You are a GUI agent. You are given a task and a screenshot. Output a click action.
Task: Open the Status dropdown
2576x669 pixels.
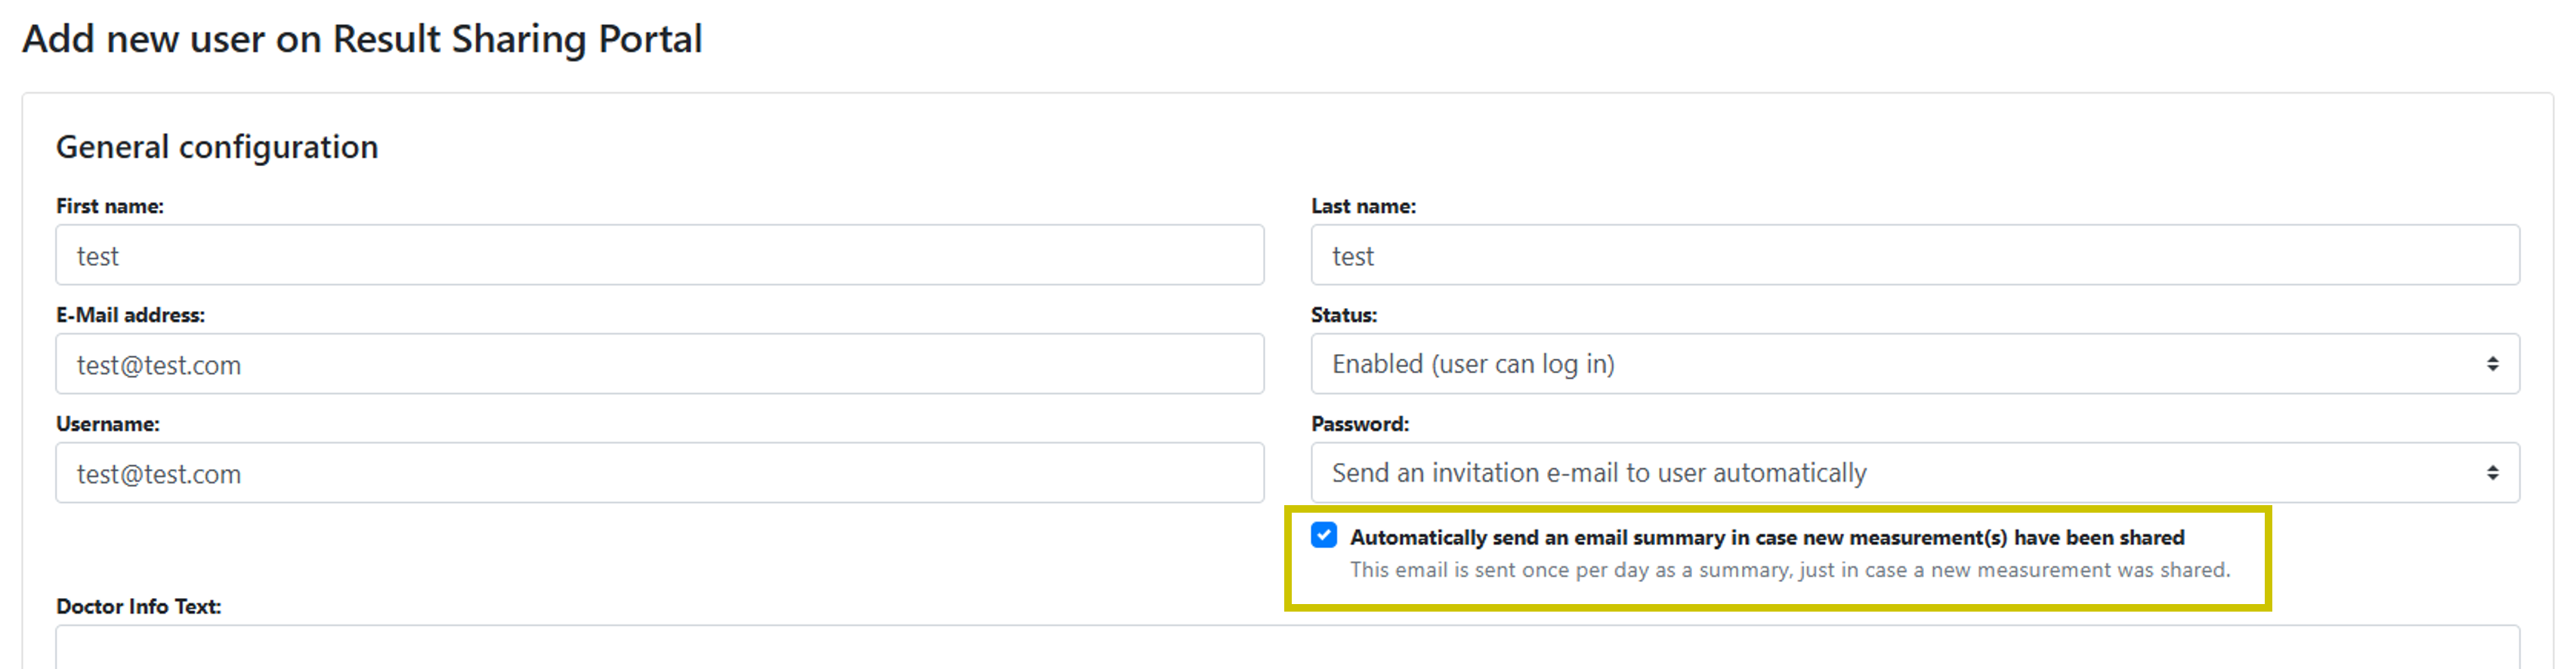coord(1900,364)
